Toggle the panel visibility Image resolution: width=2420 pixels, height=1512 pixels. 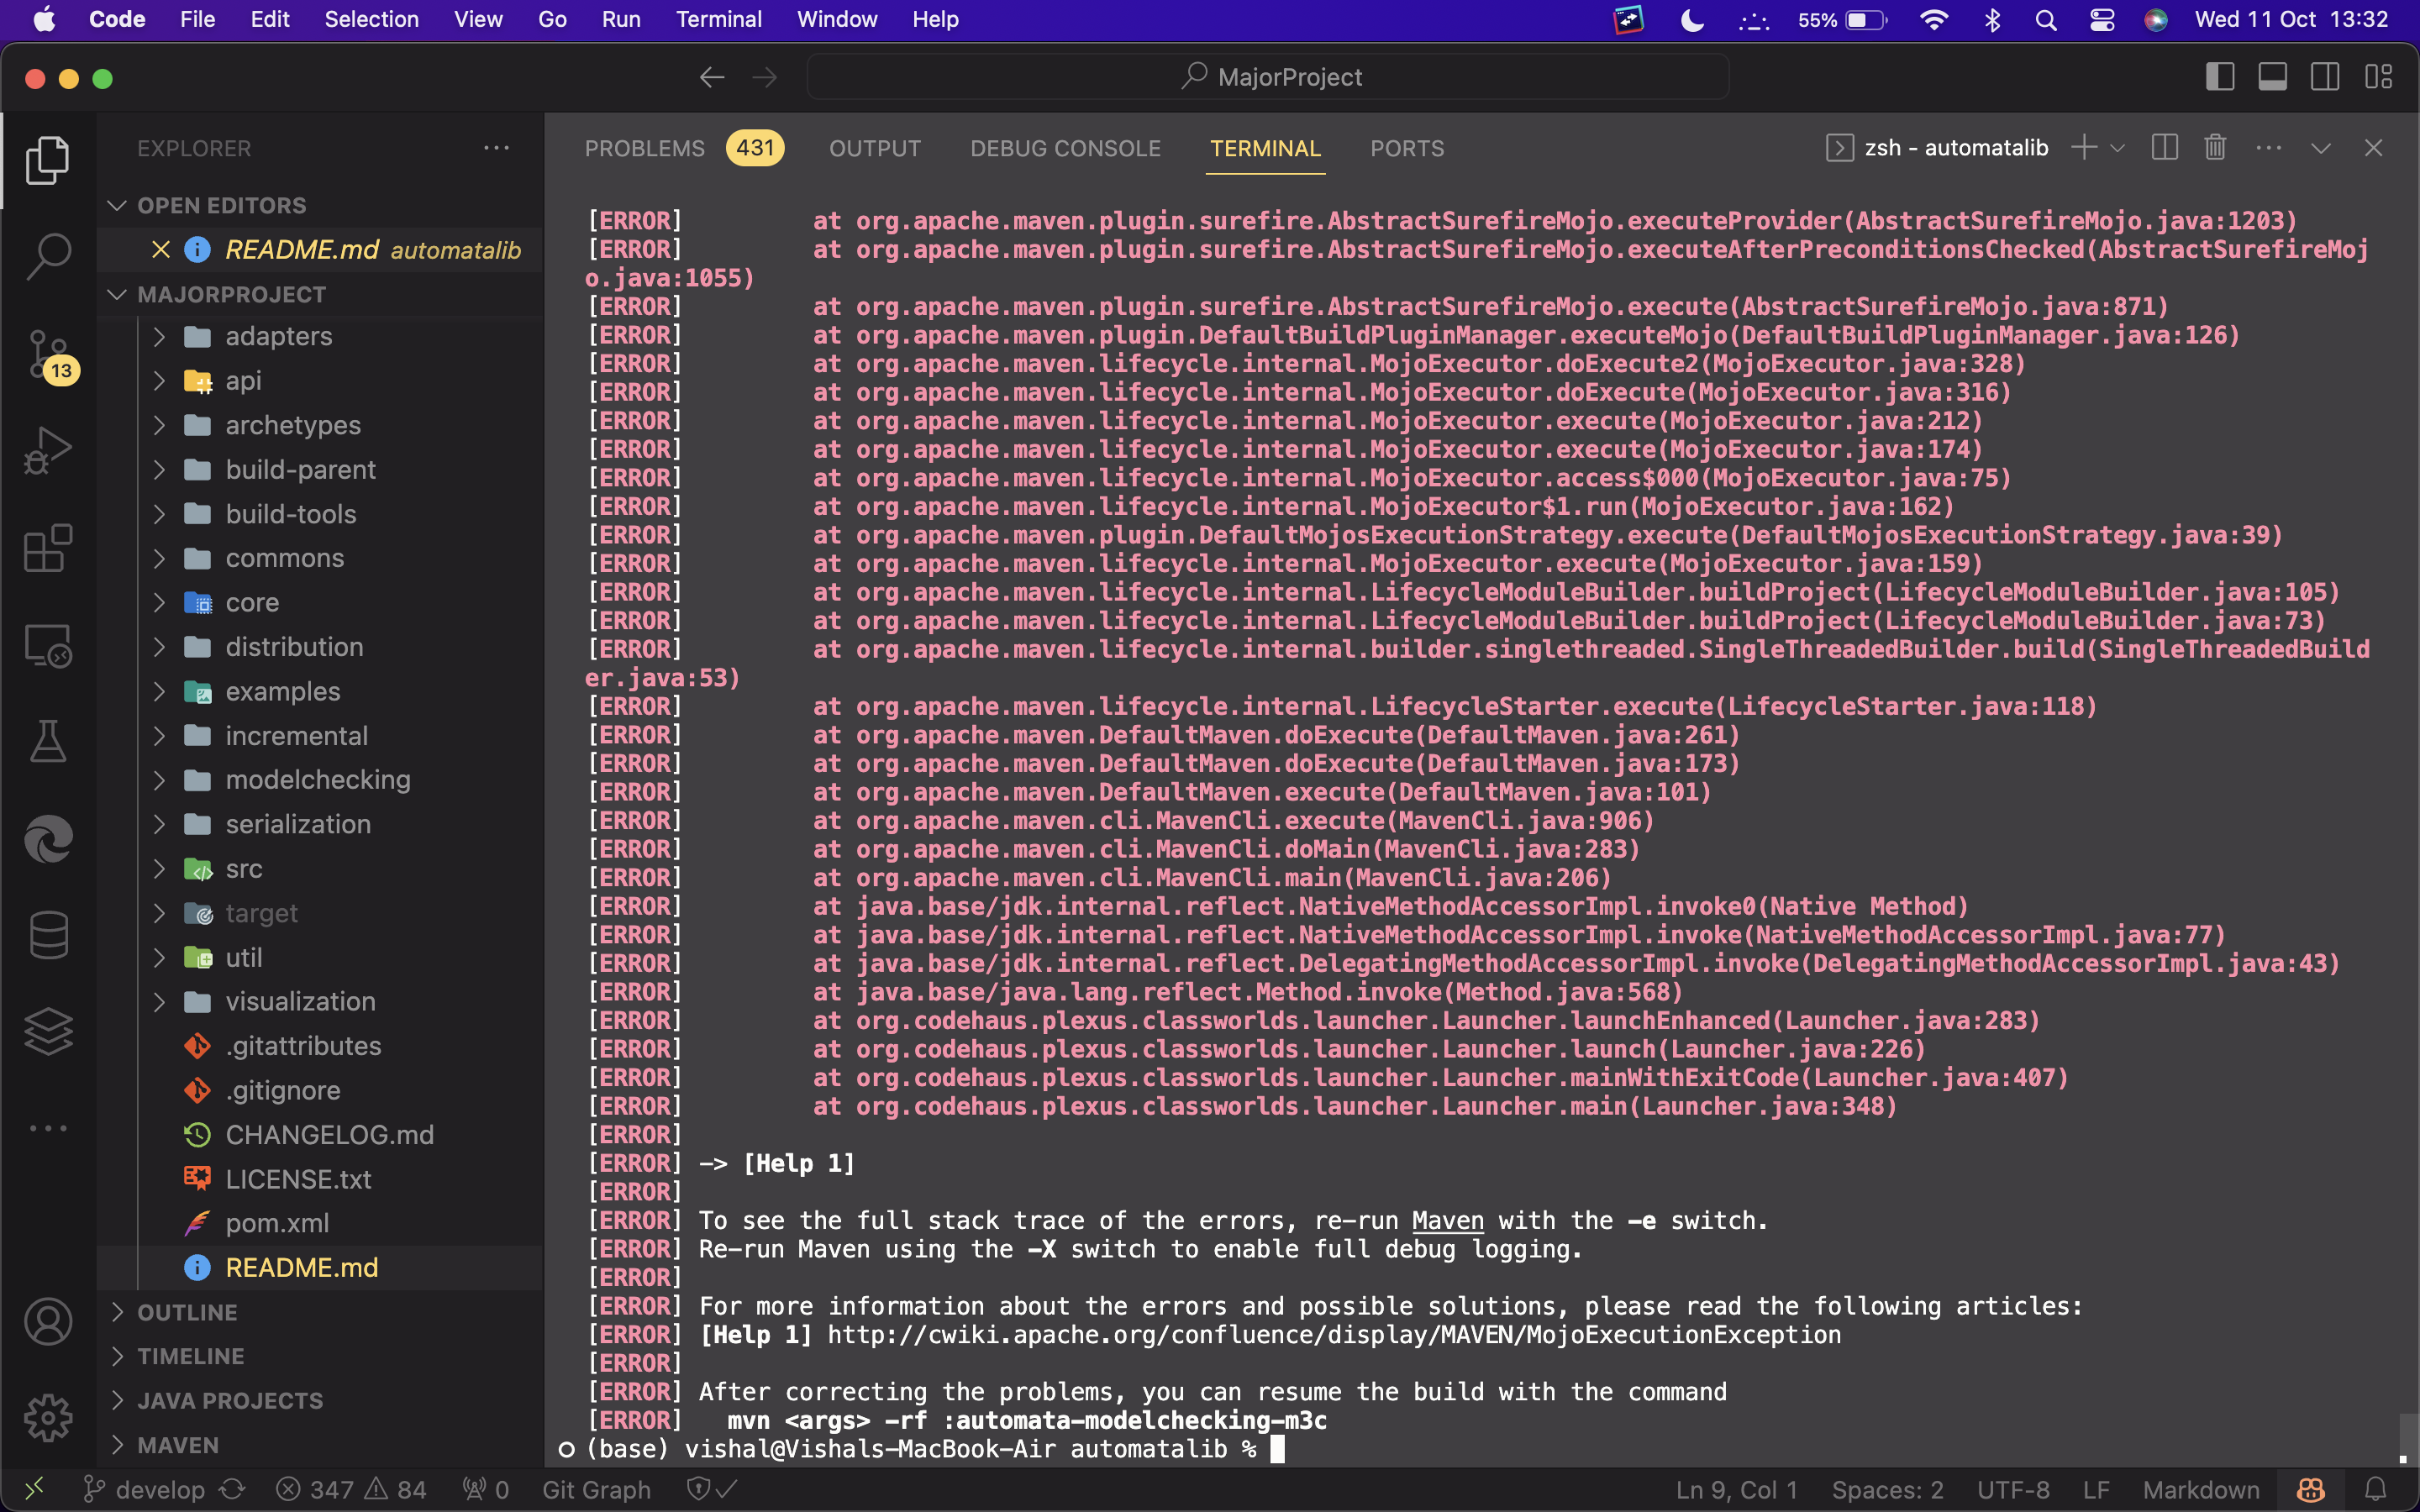click(2272, 76)
